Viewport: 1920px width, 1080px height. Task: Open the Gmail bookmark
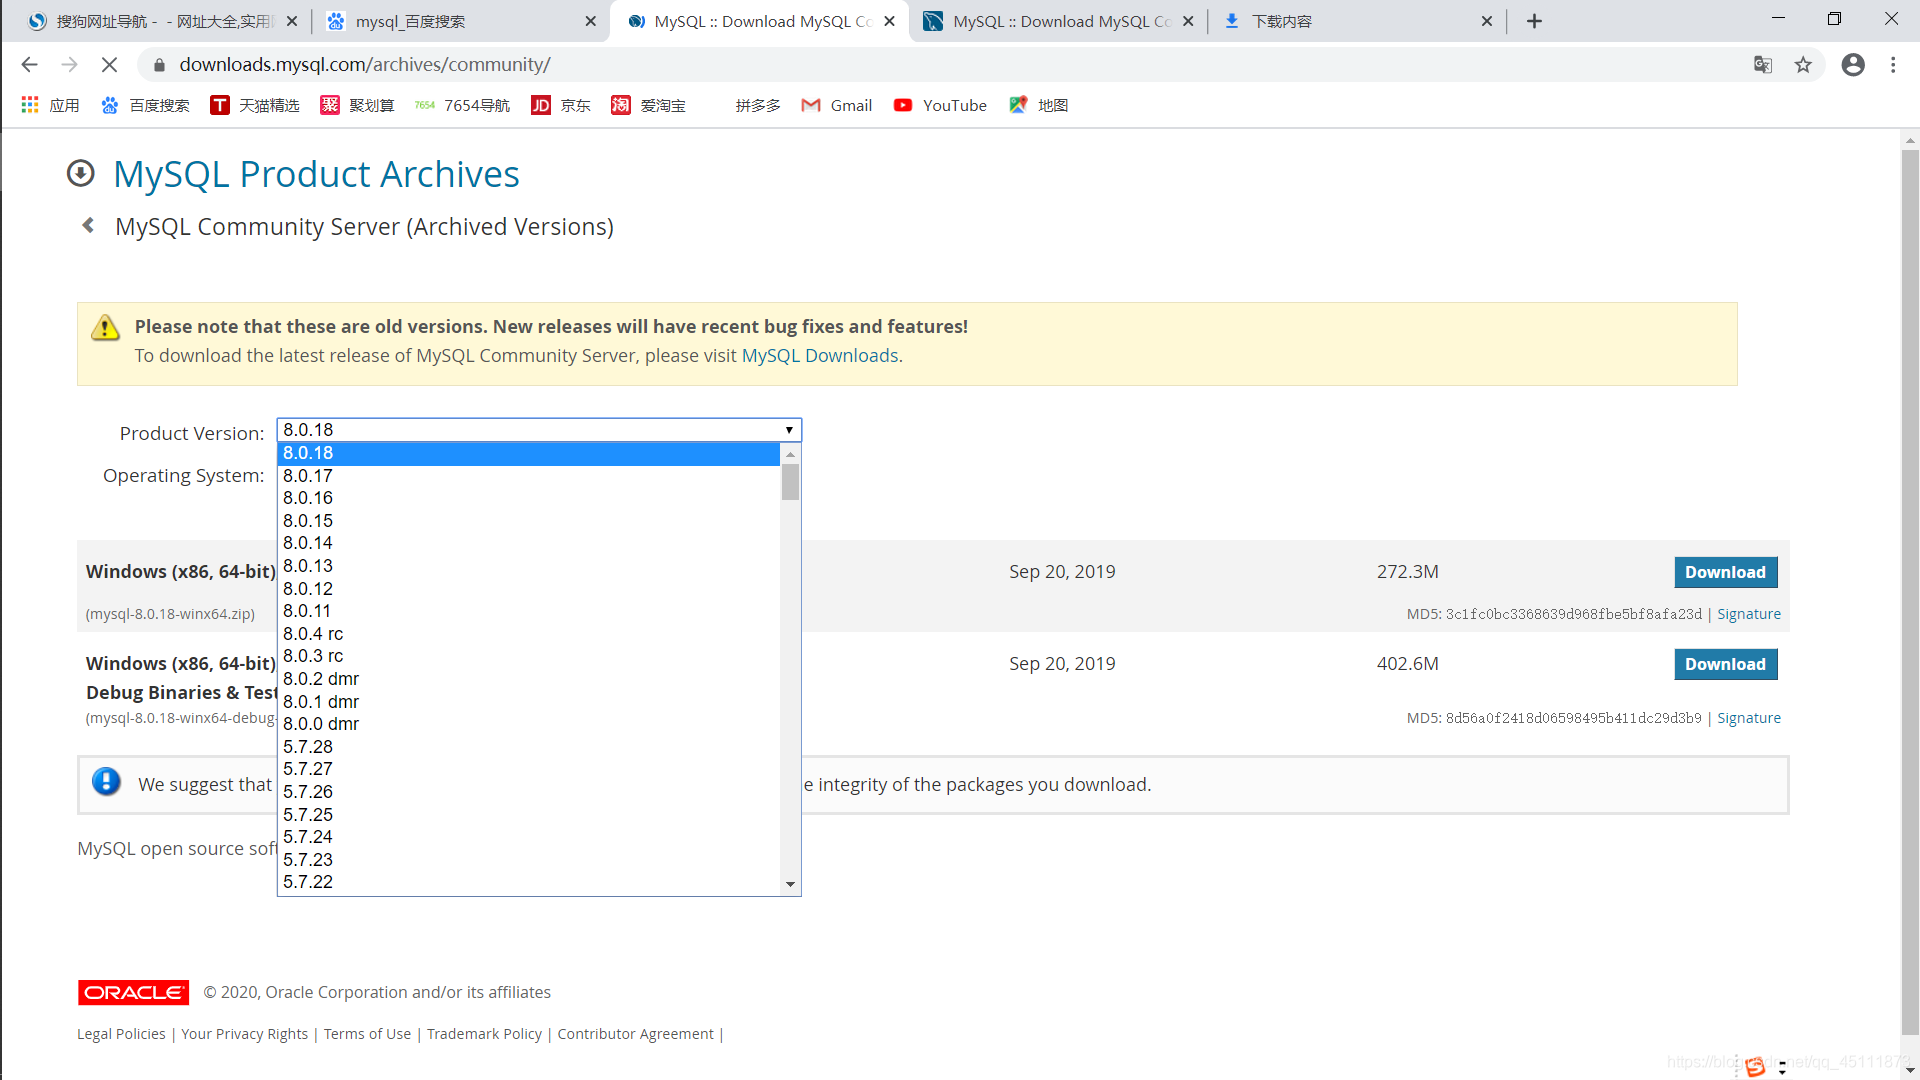(837, 105)
